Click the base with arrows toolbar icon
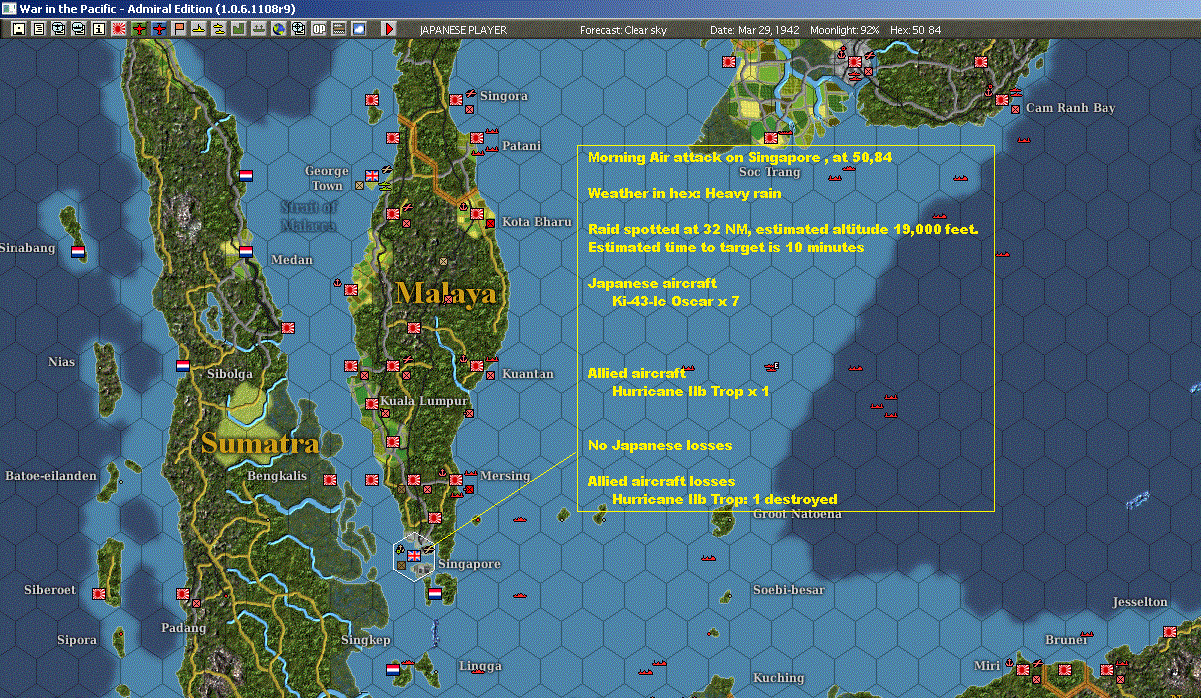Viewport: 1201px width, 698px height. click(258, 29)
